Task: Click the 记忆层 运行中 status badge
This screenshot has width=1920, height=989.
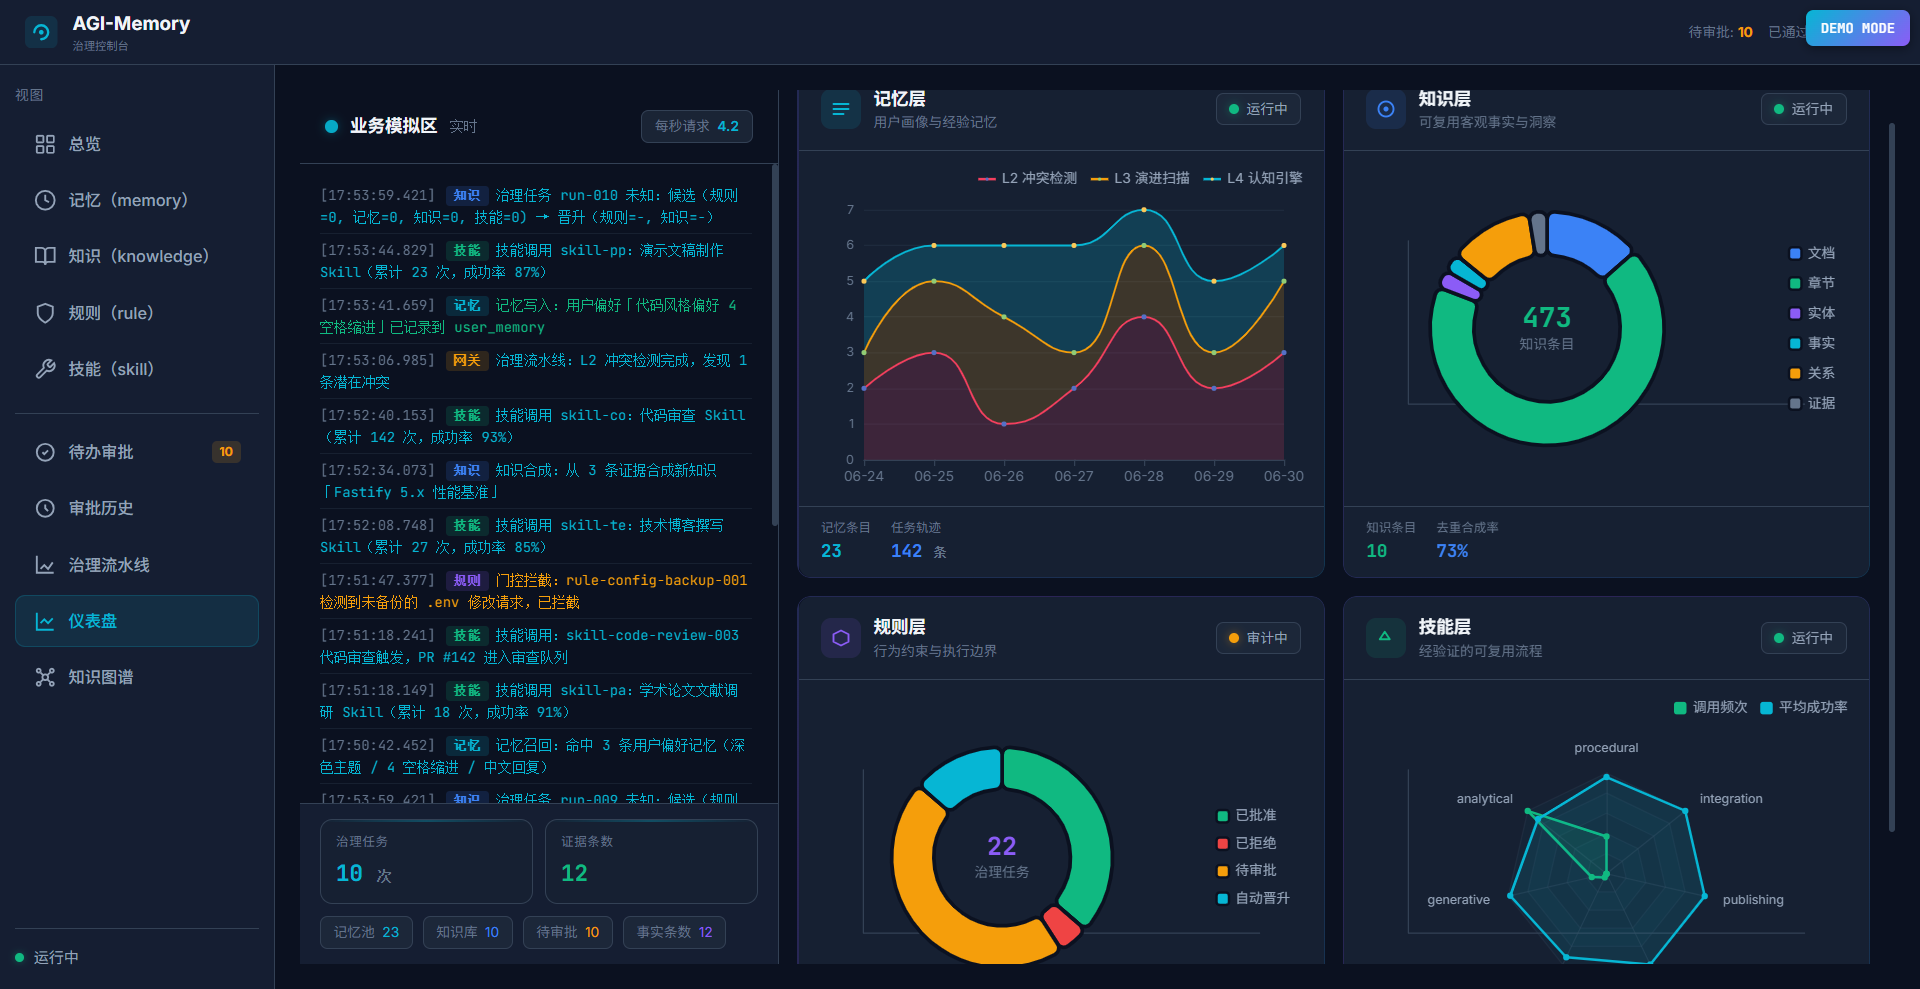Action: click(1258, 109)
